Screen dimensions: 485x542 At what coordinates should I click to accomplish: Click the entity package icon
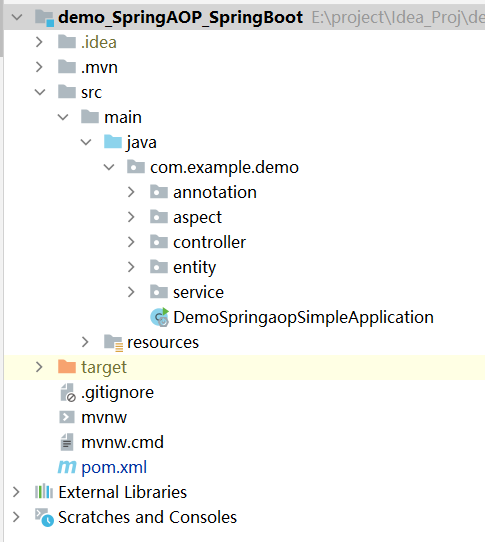[159, 267]
